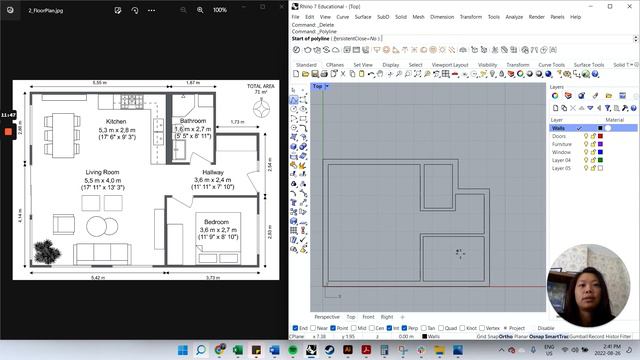The width and height of the screenshot is (640, 360).
Task: Toggle the End osnap checkbox
Action: [296, 328]
